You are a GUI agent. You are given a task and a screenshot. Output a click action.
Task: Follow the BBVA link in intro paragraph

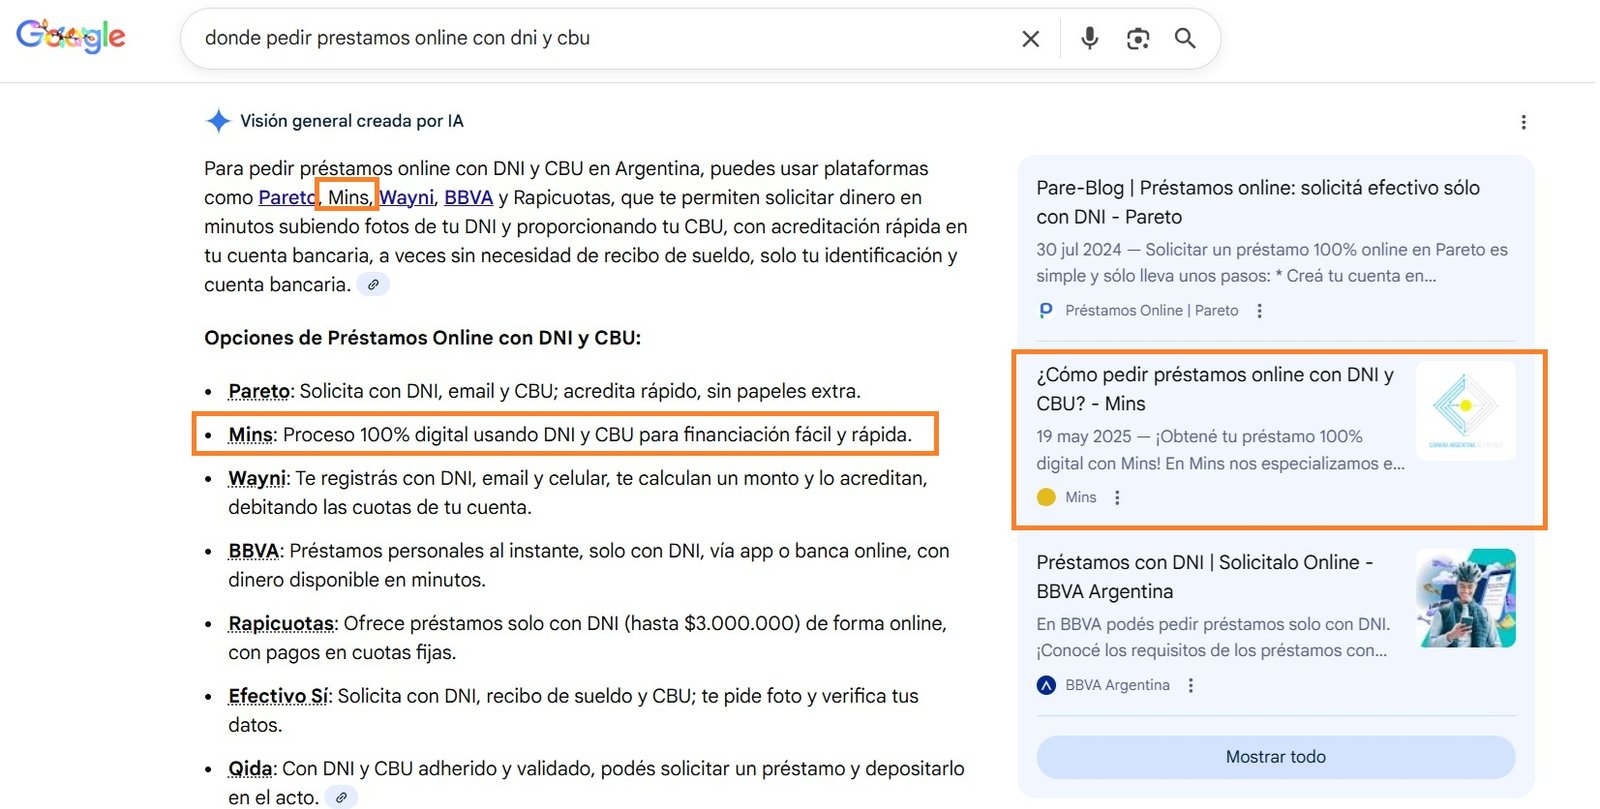(468, 198)
